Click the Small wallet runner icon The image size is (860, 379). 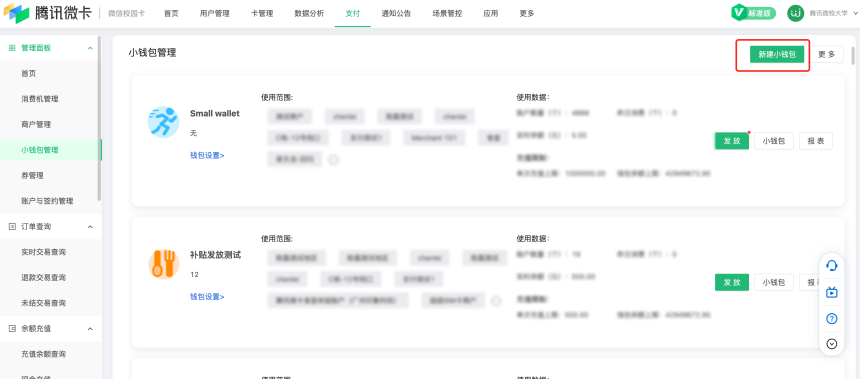coord(163,122)
